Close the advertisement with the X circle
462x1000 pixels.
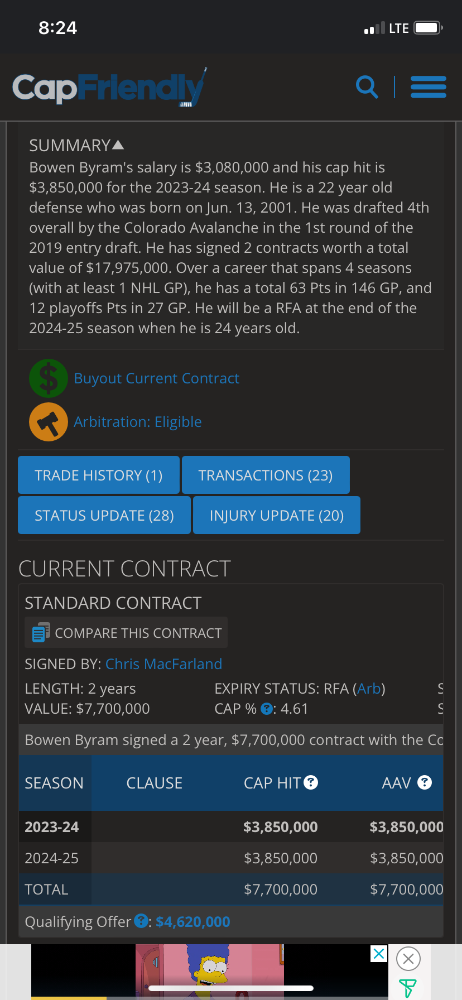pyautogui.click(x=408, y=959)
